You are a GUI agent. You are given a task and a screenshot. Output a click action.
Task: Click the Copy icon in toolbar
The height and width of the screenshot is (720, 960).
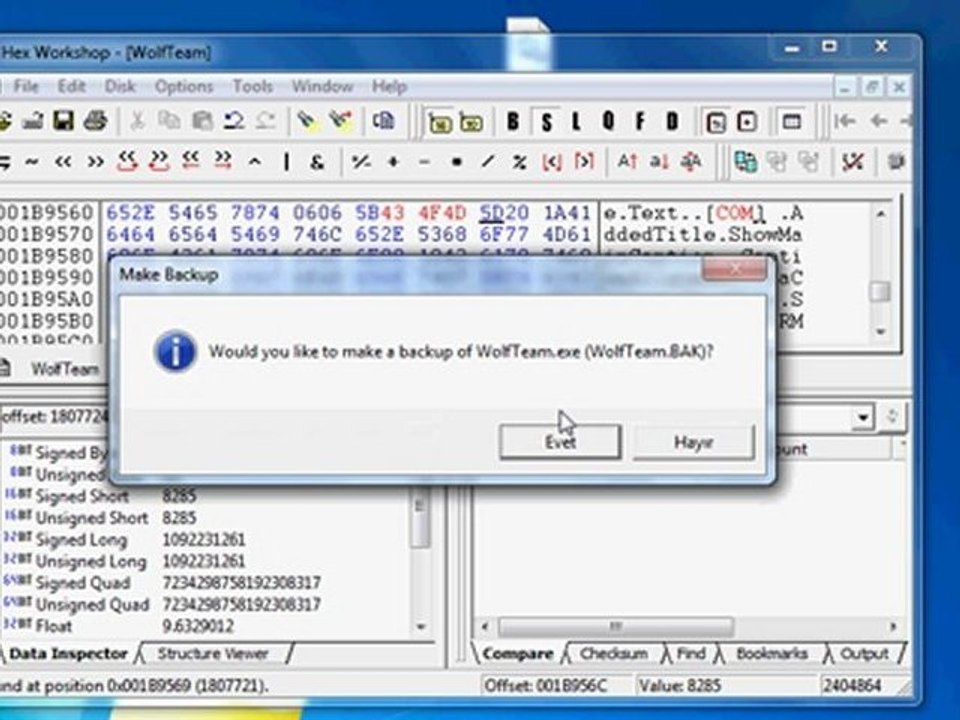(169, 121)
